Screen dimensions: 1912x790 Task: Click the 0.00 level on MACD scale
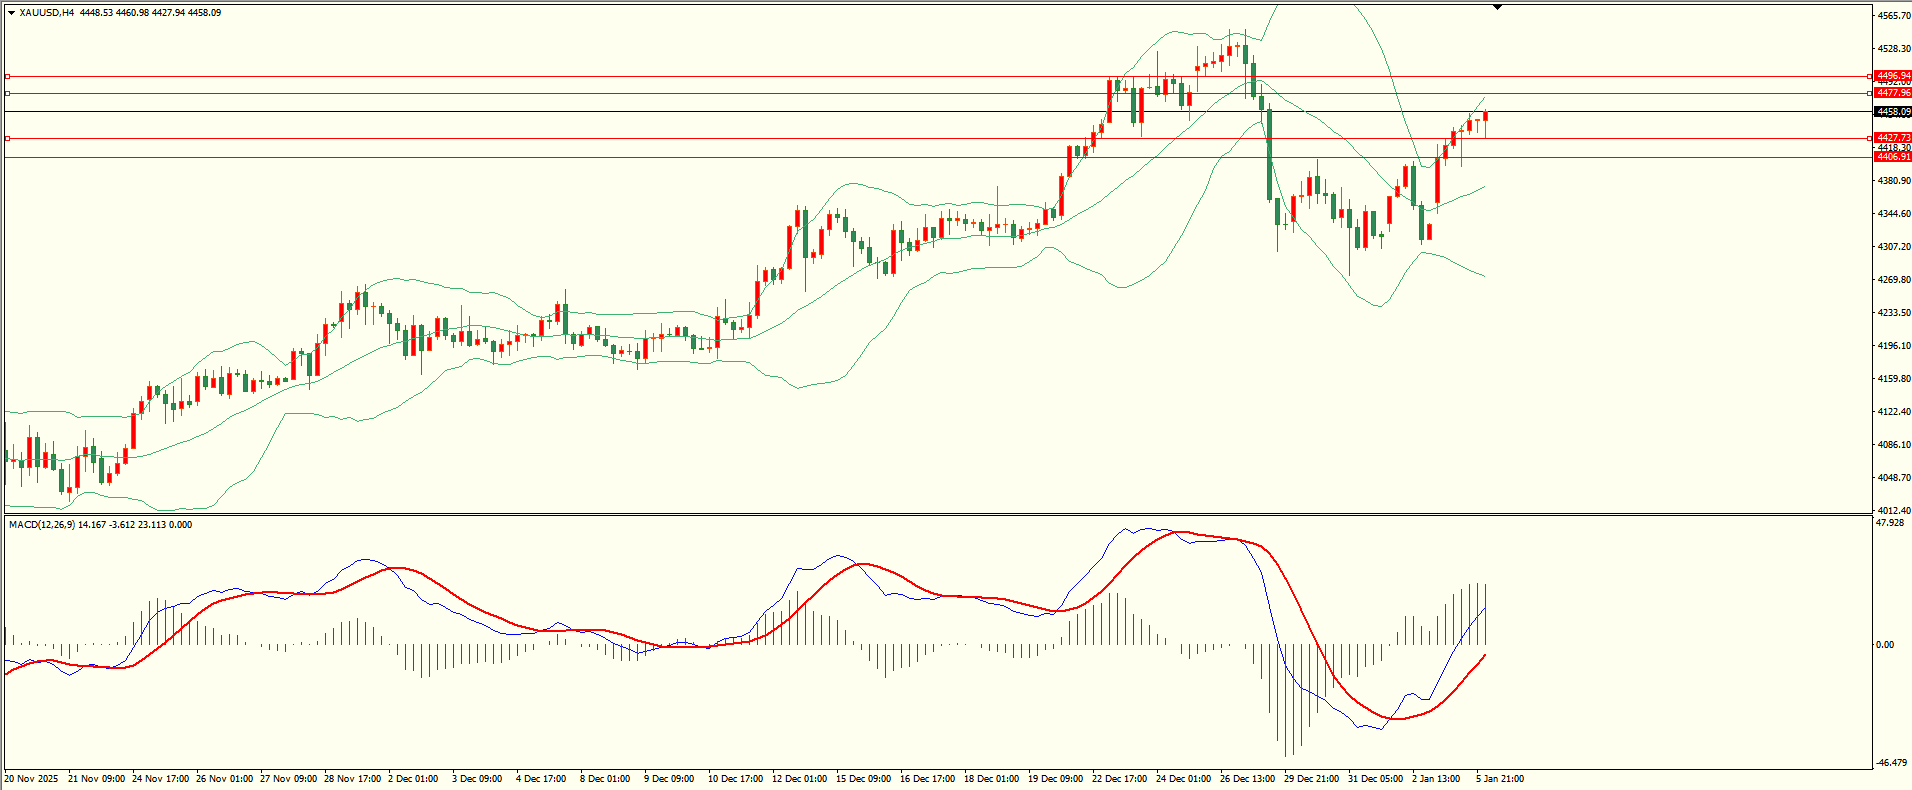point(1885,645)
